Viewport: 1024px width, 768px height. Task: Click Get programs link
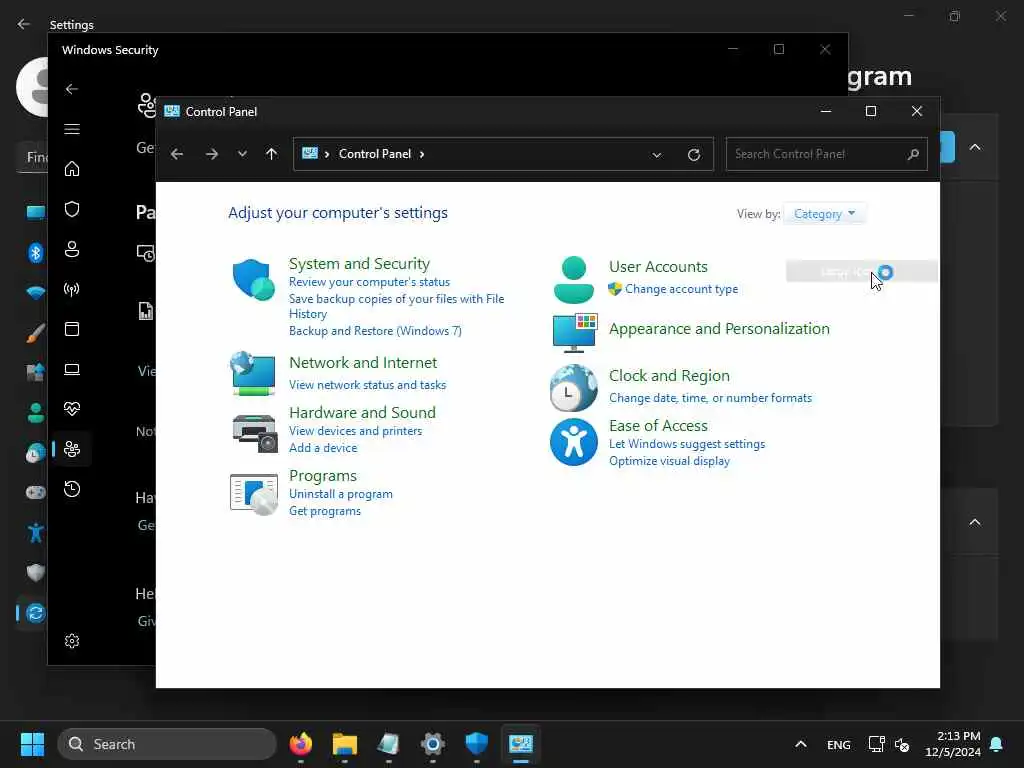tap(325, 511)
